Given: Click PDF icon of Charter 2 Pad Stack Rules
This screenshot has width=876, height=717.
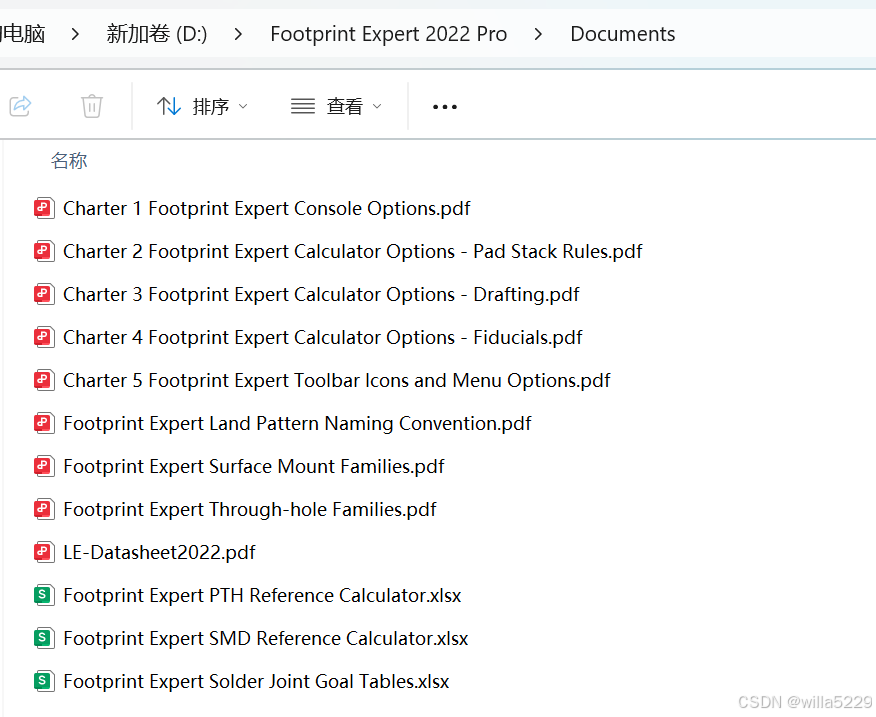Looking at the screenshot, I should 44,251.
